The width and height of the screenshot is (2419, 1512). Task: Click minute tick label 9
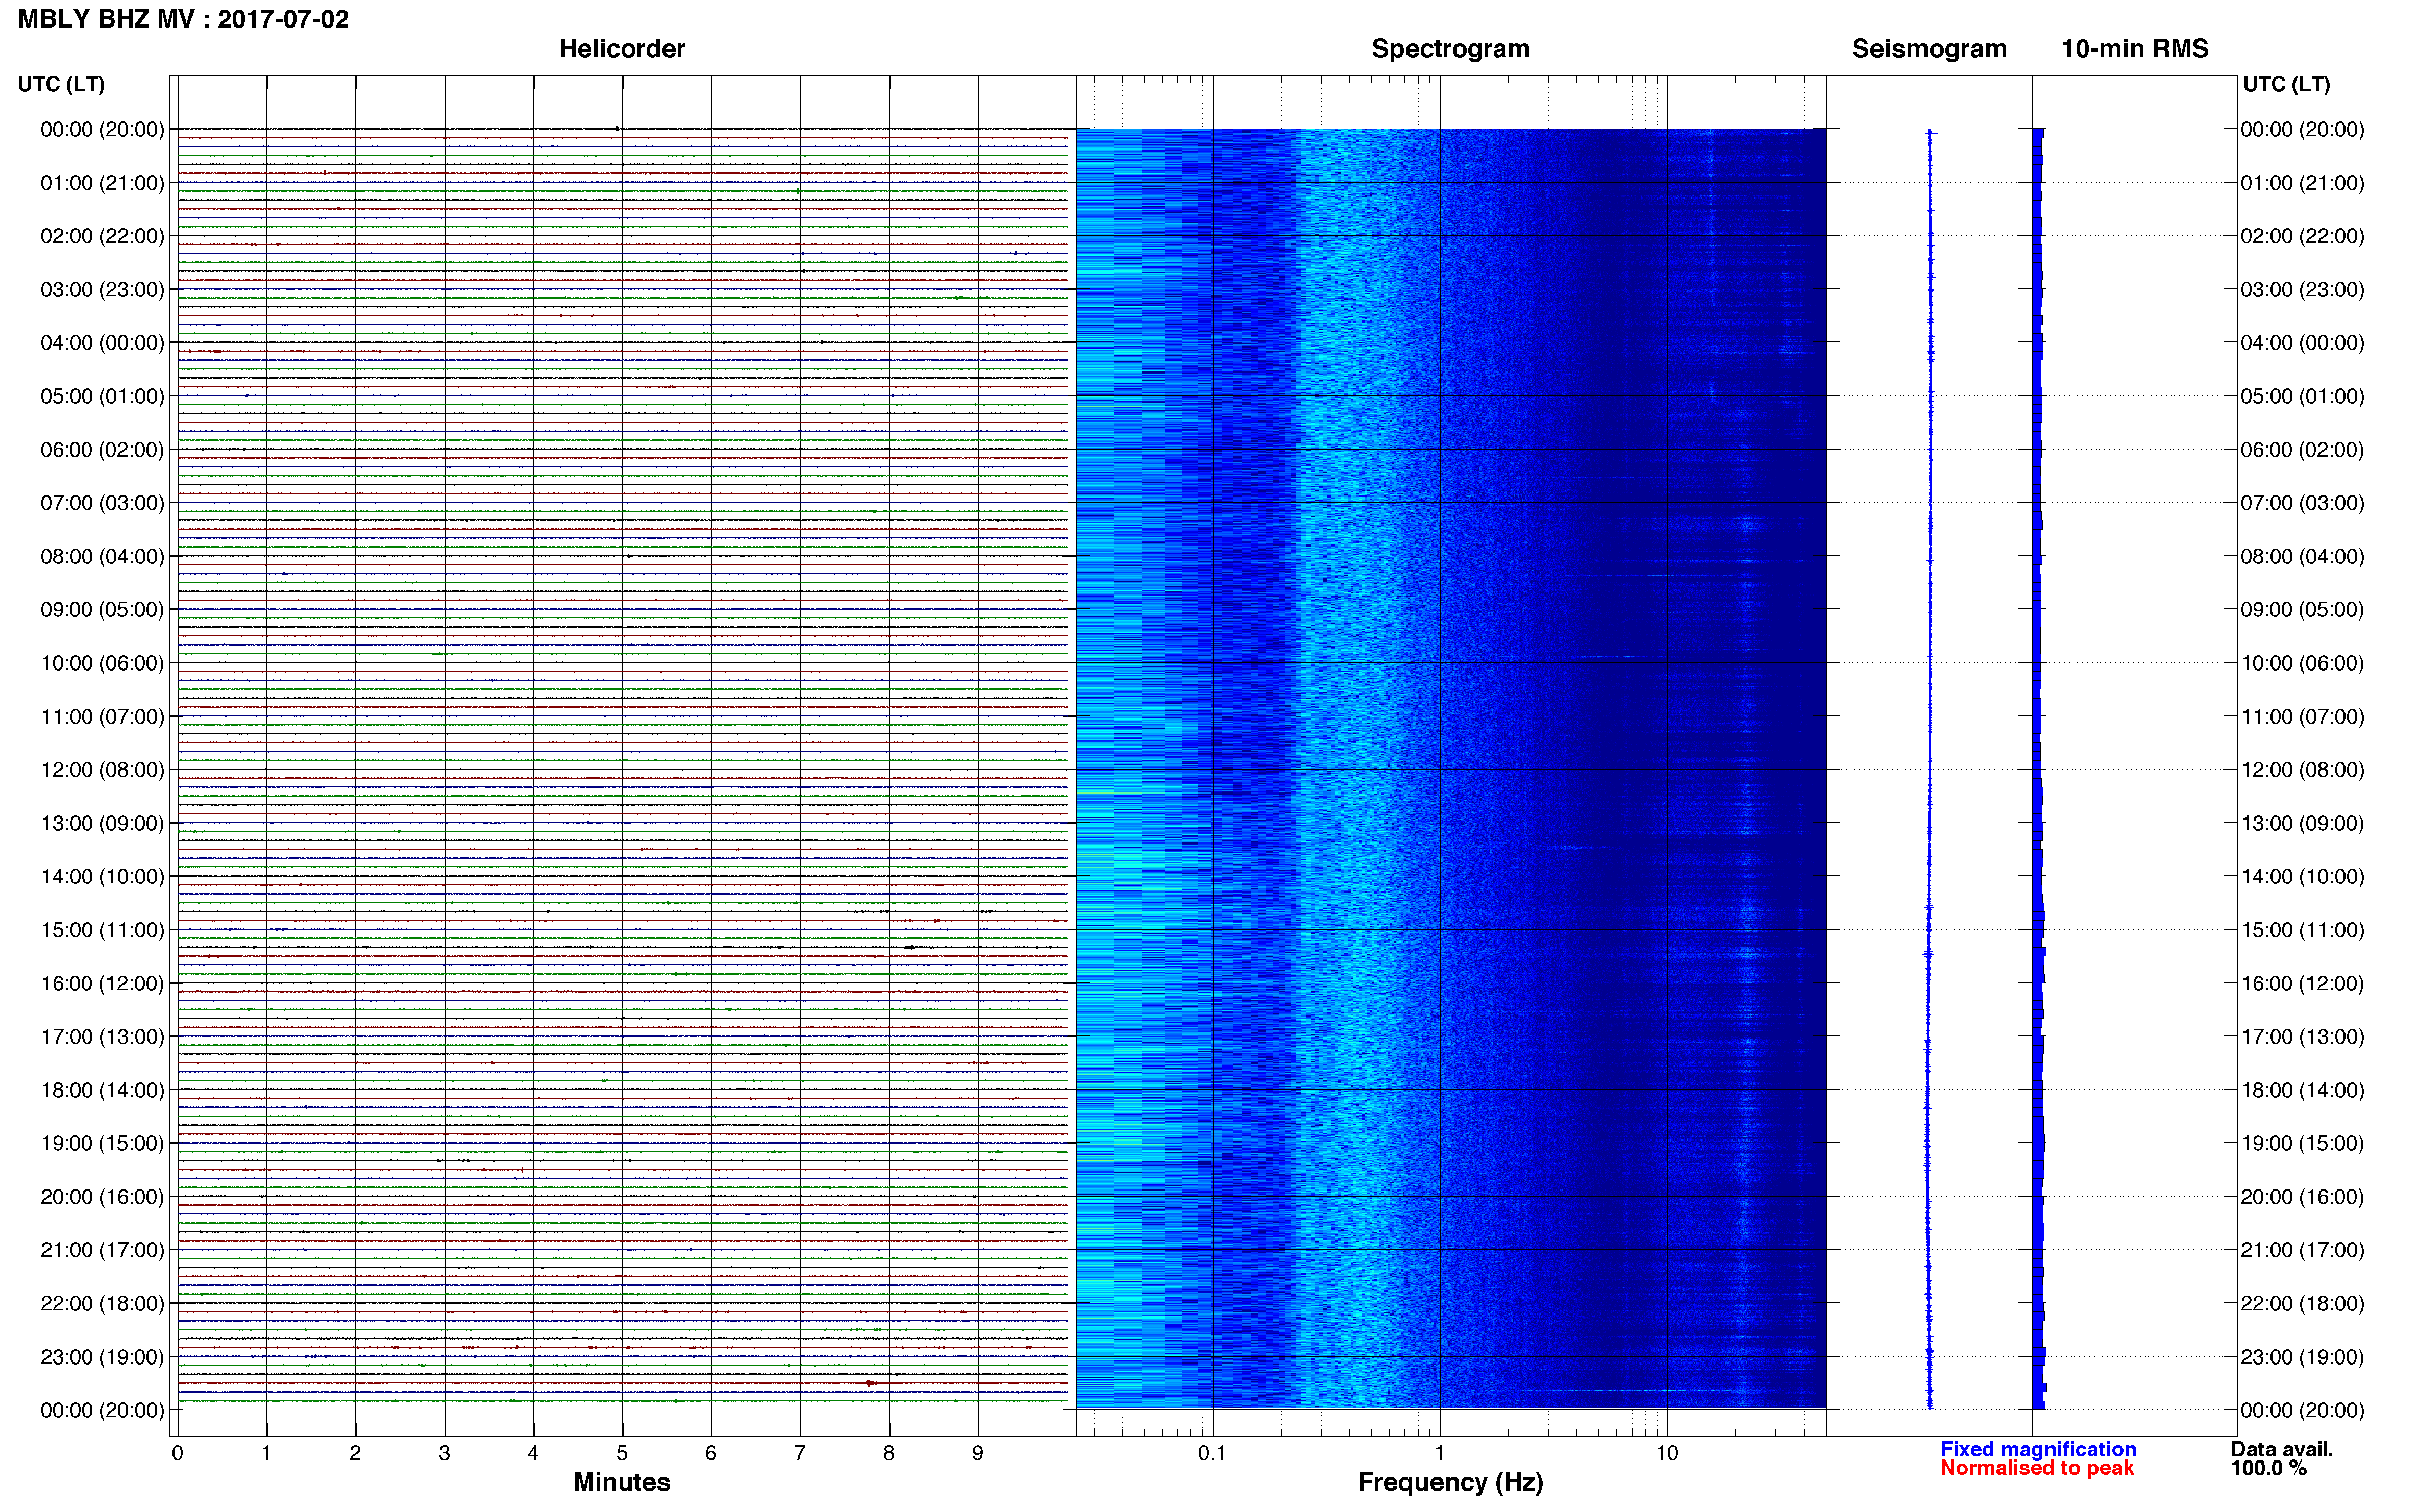tap(978, 1453)
